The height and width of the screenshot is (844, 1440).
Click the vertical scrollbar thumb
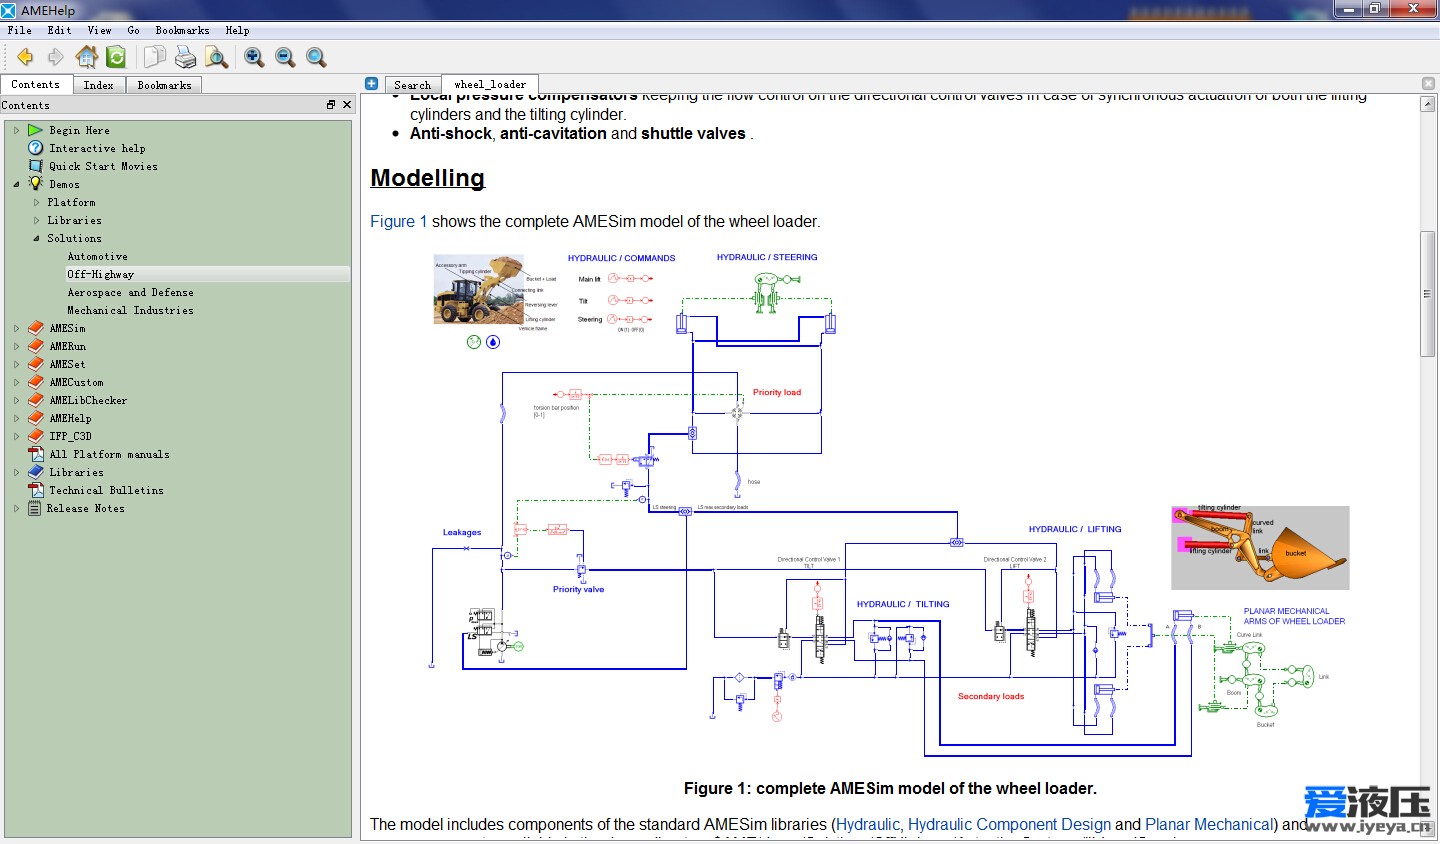tap(1427, 293)
